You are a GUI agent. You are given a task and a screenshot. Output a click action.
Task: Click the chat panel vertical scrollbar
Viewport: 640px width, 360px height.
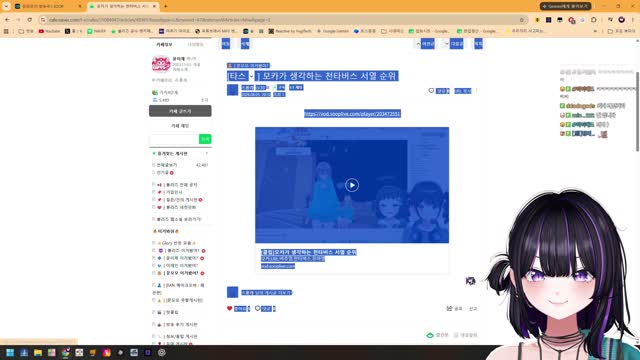point(637,111)
